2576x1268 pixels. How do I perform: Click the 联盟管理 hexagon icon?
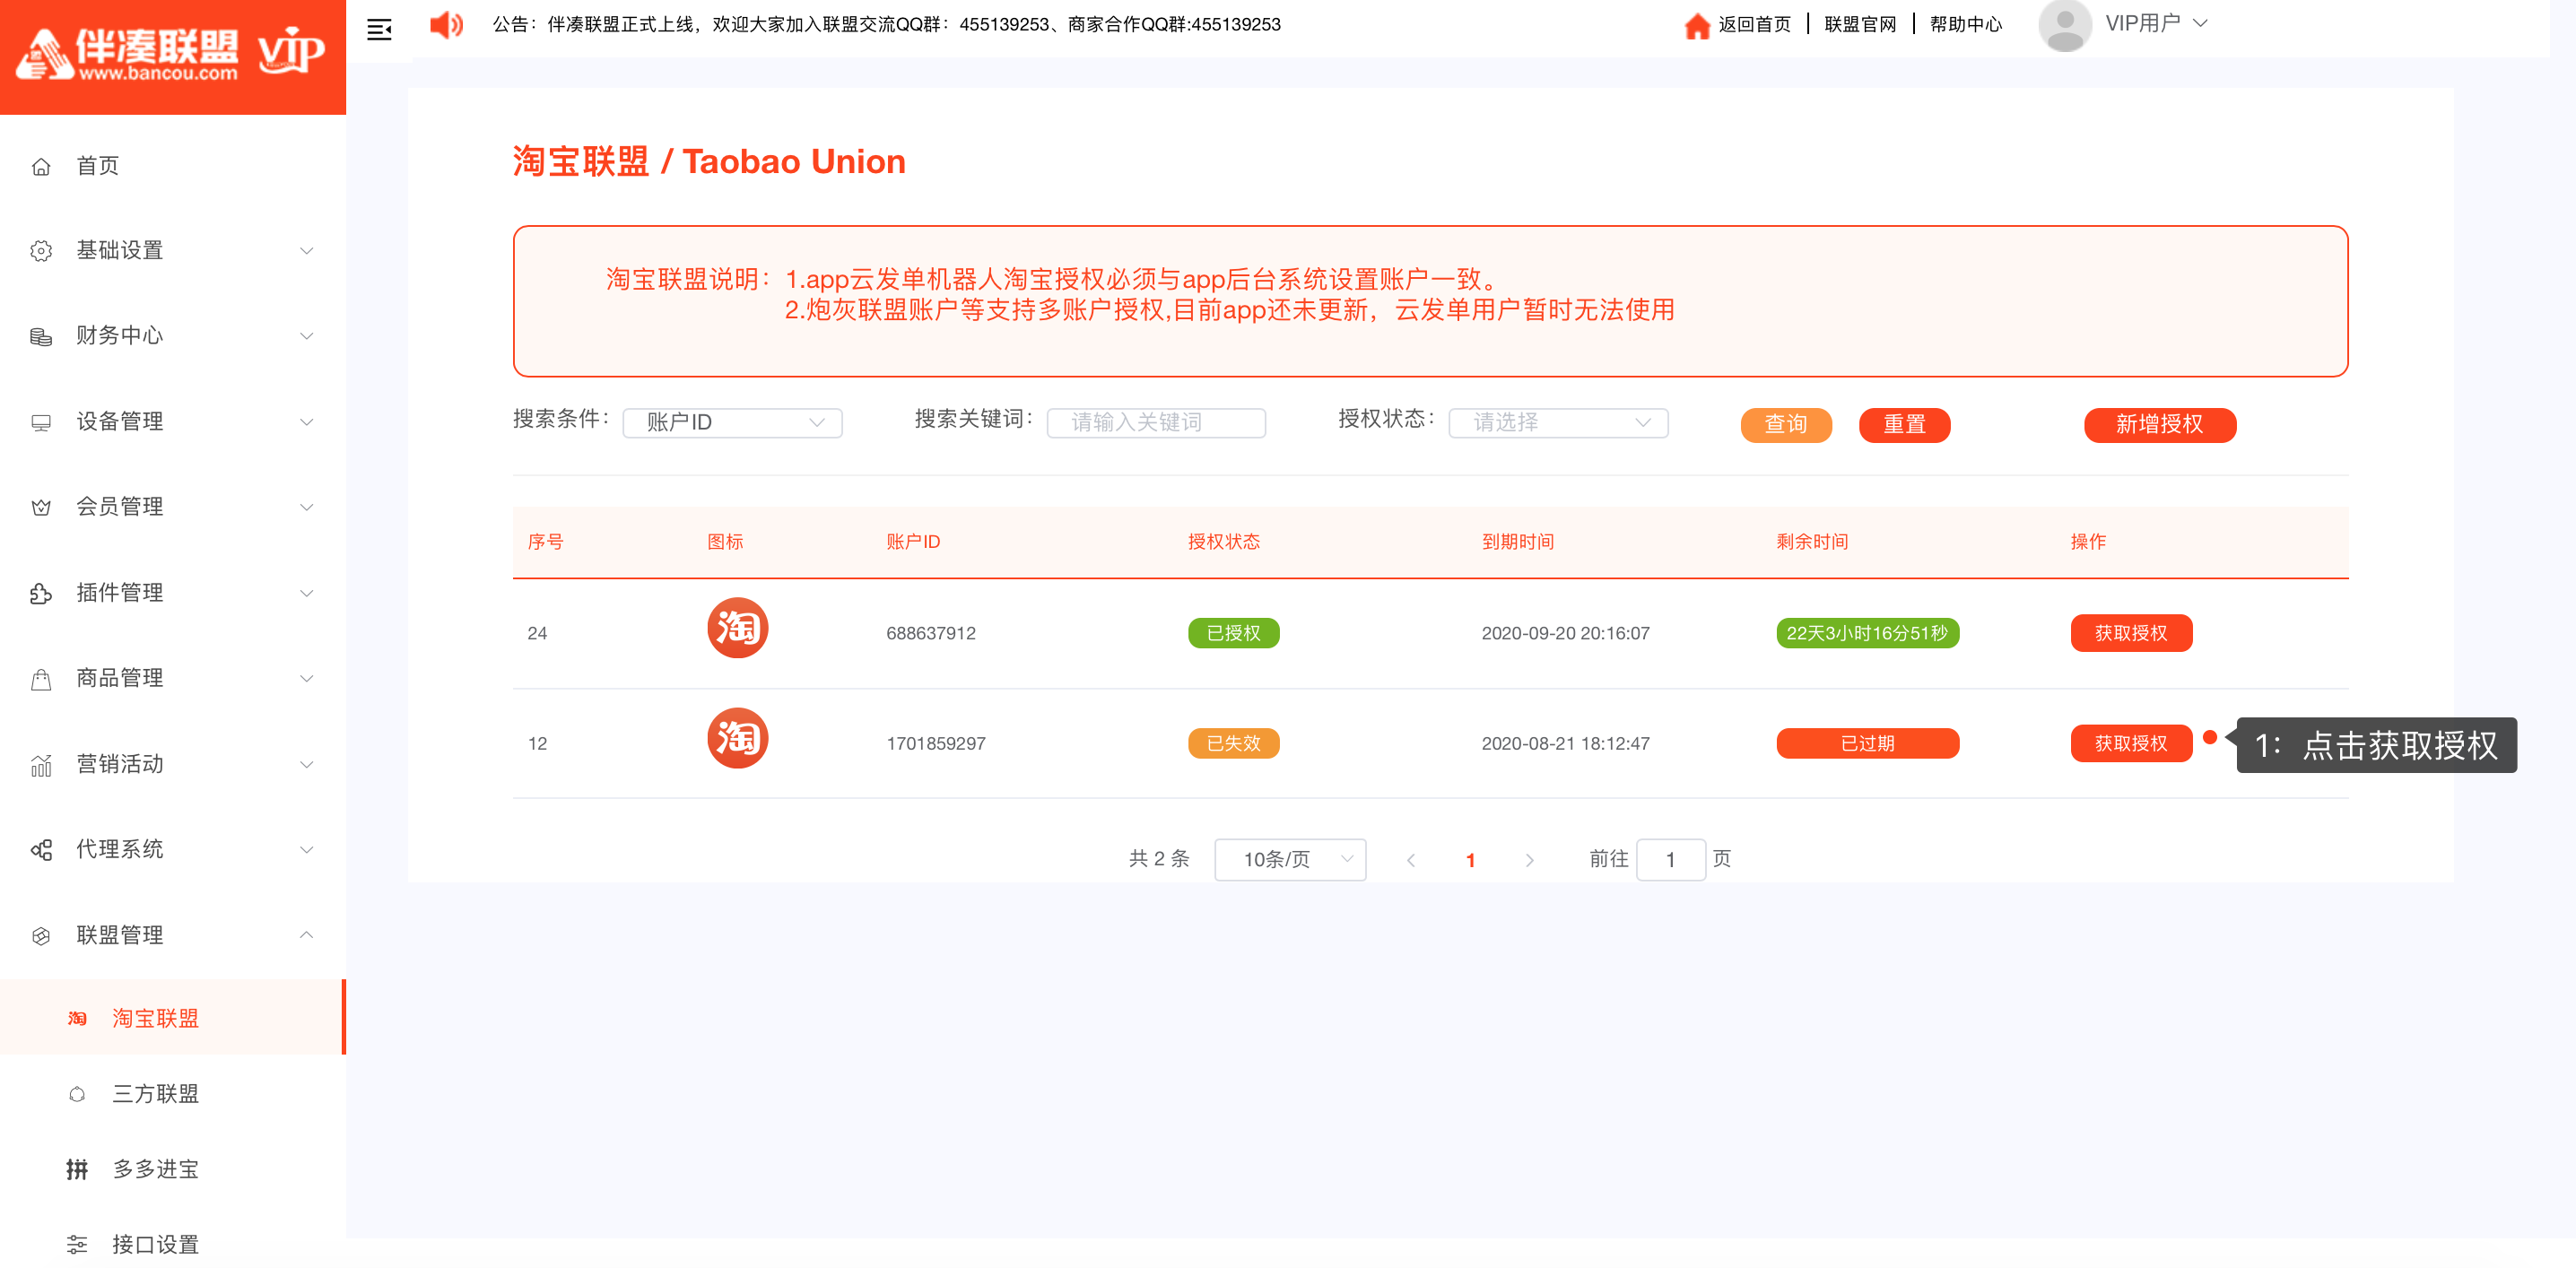pos(41,935)
